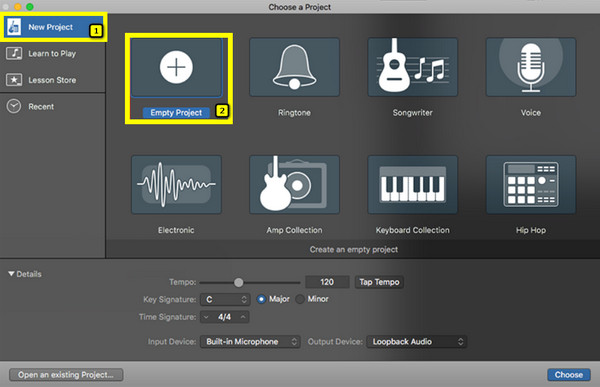Click the Amp Collection label
Viewport: 600px width, 387px height.
click(x=294, y=230)
